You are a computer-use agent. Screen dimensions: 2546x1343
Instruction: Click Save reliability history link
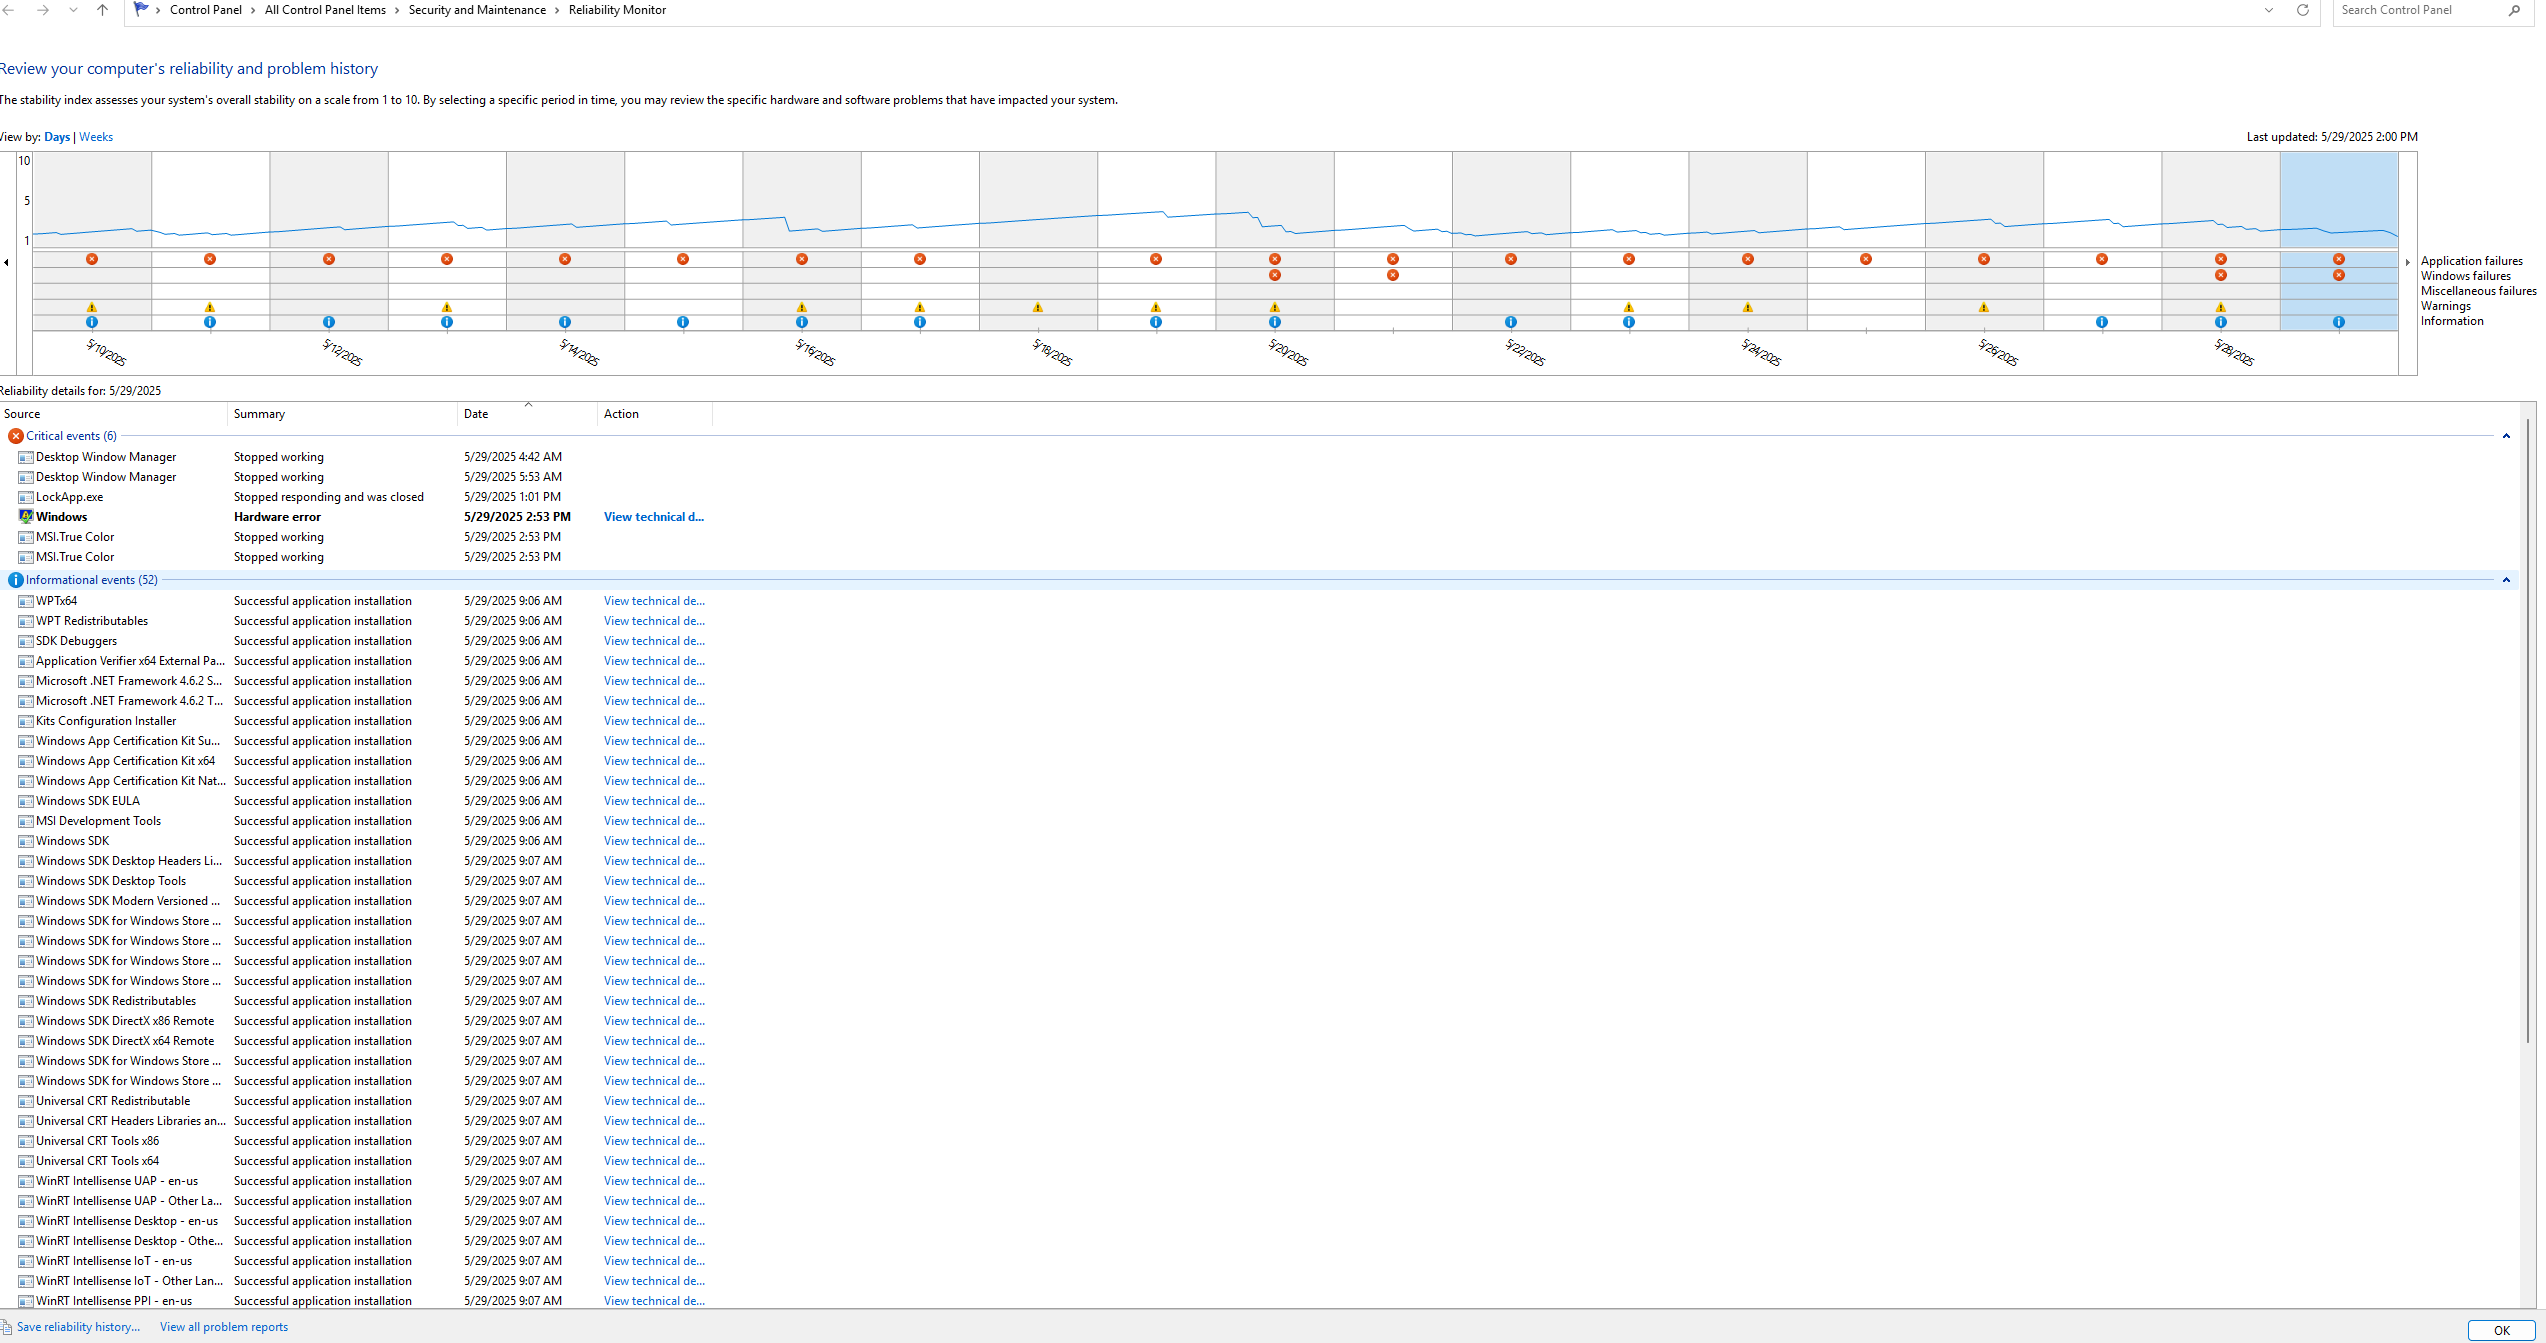[78, 1327]
